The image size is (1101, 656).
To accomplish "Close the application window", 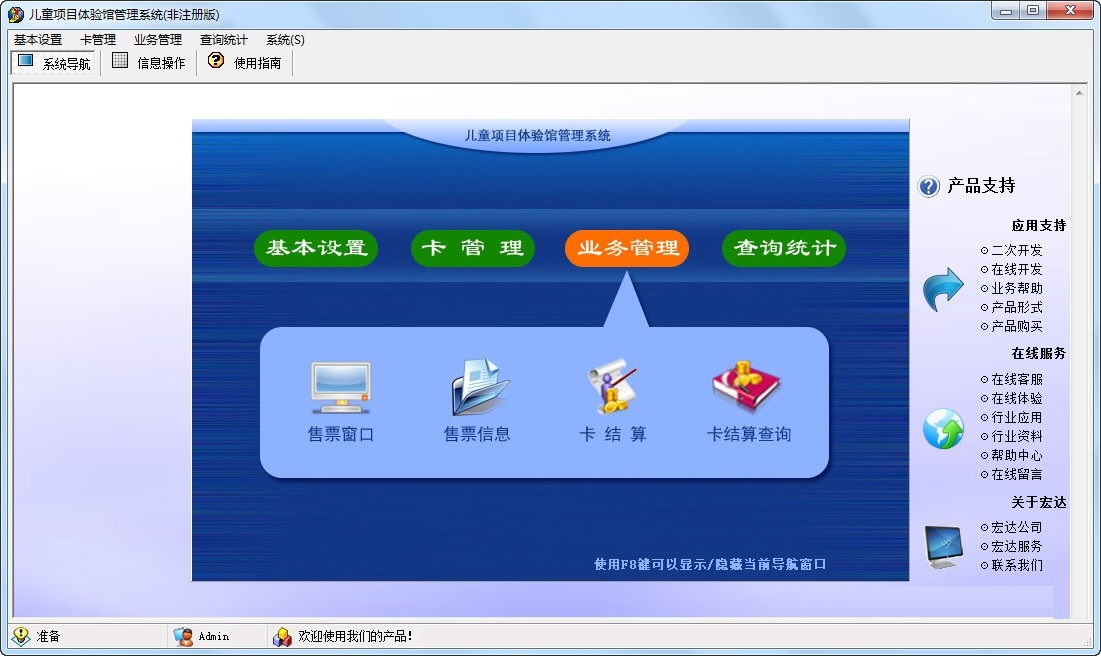I will (1070, 11).
